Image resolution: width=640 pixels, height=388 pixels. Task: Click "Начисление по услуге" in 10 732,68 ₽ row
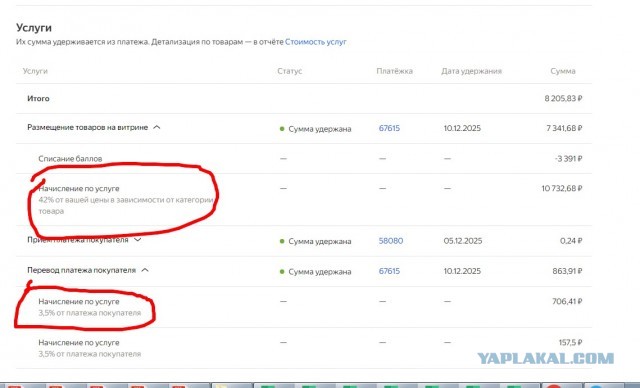pyautogui.click(x=79, y=188)
